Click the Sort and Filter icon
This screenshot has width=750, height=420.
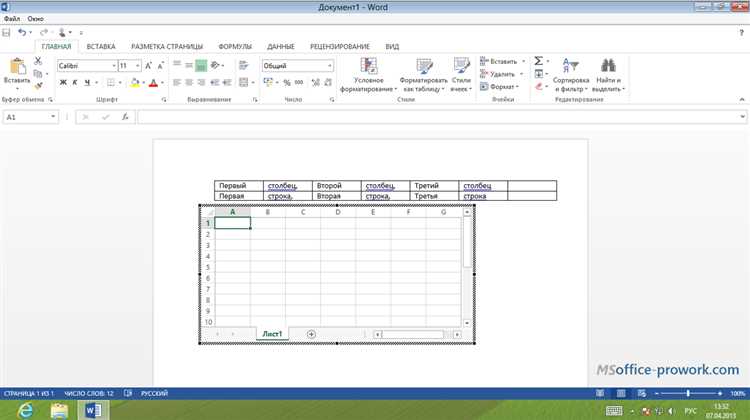point(571,66)
